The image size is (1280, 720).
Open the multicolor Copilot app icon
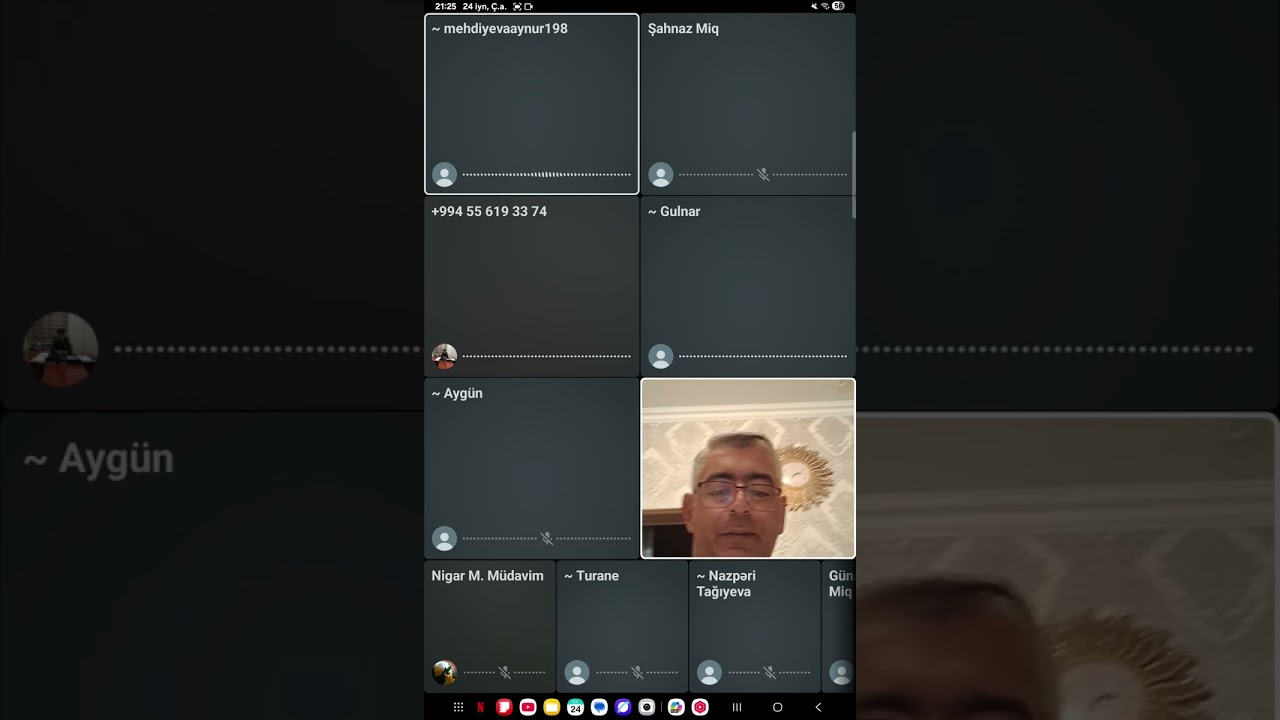click(x=676, y=707)
